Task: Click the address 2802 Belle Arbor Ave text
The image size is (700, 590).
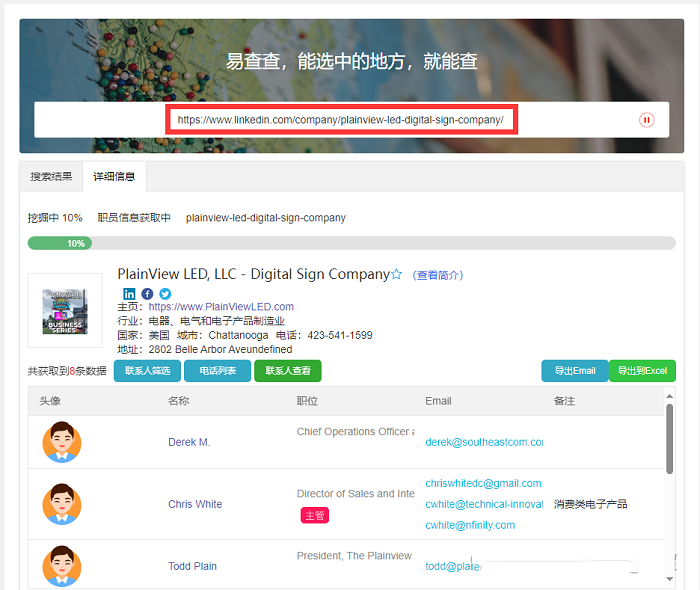Action: point(221,349)
